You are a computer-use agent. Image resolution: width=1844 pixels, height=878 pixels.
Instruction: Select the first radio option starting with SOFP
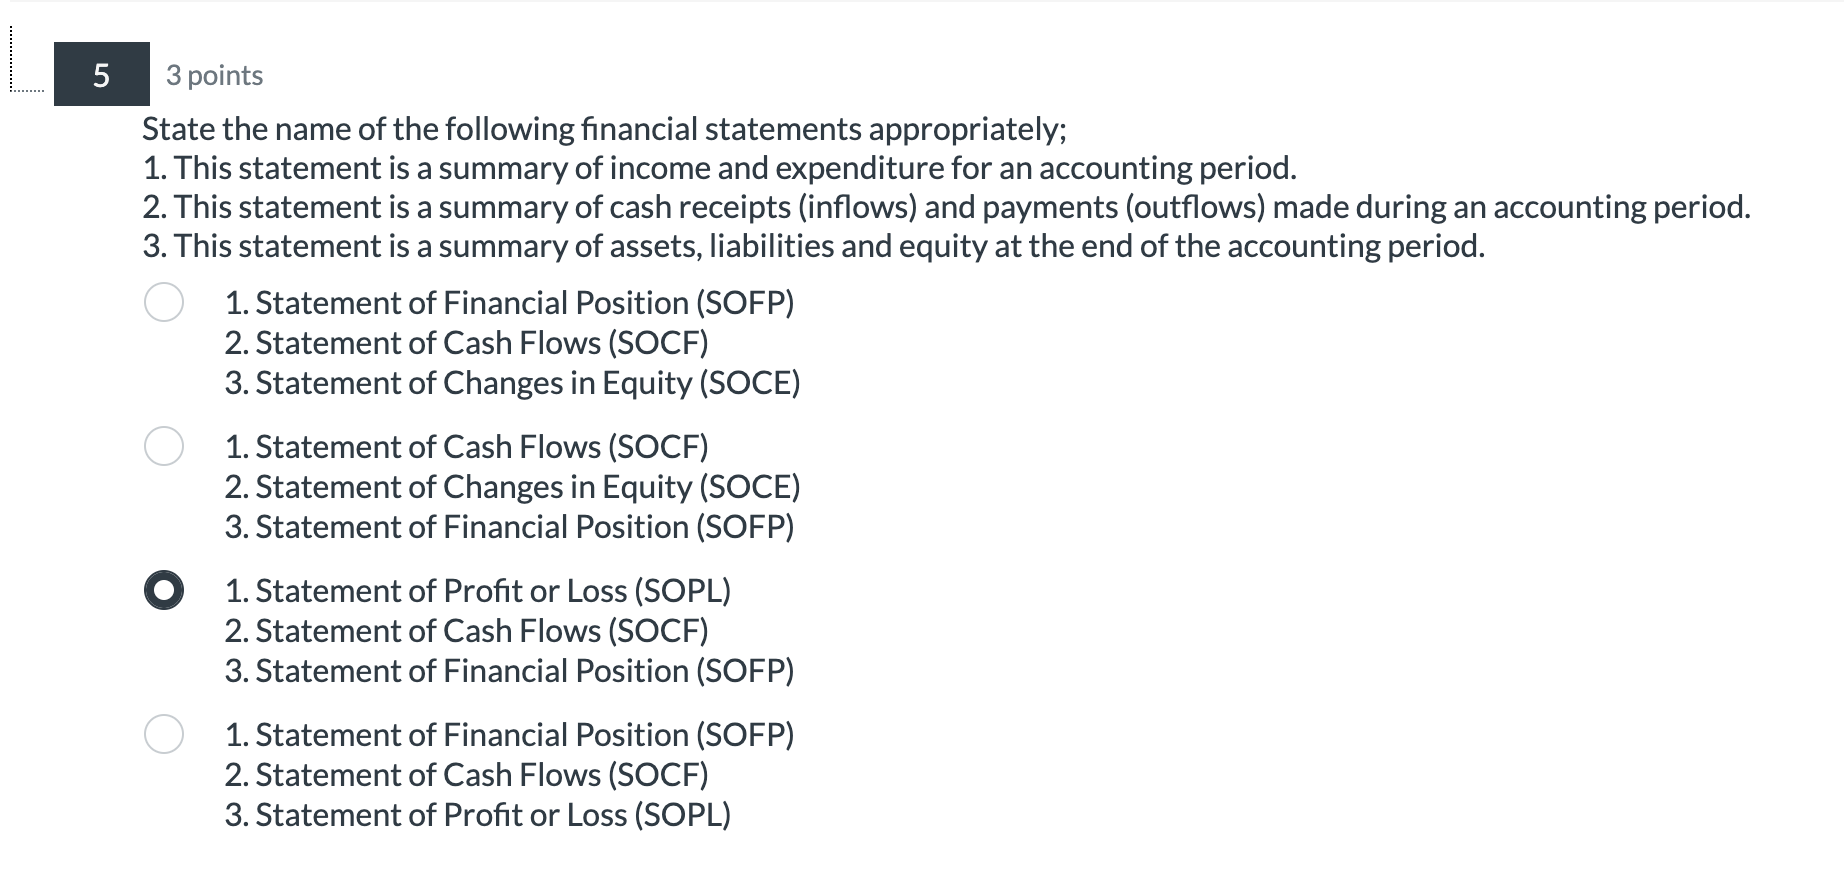[165, 303]
